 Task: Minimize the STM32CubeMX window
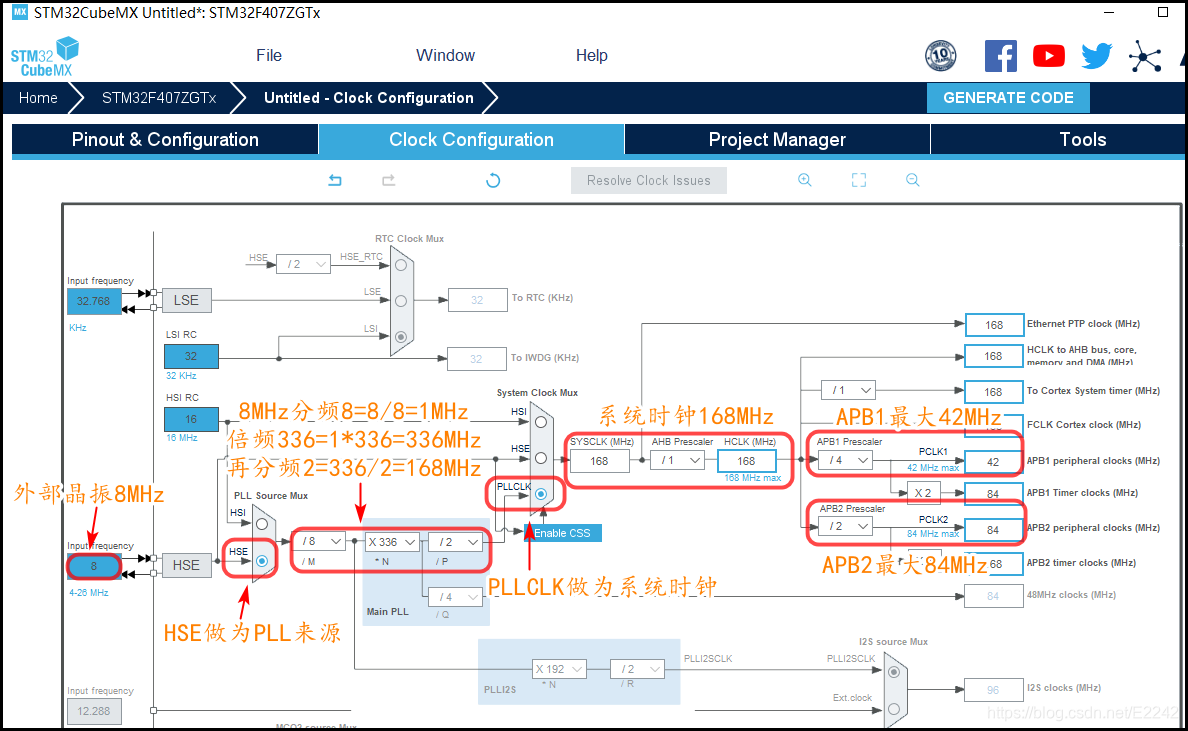pos(1109,12)
